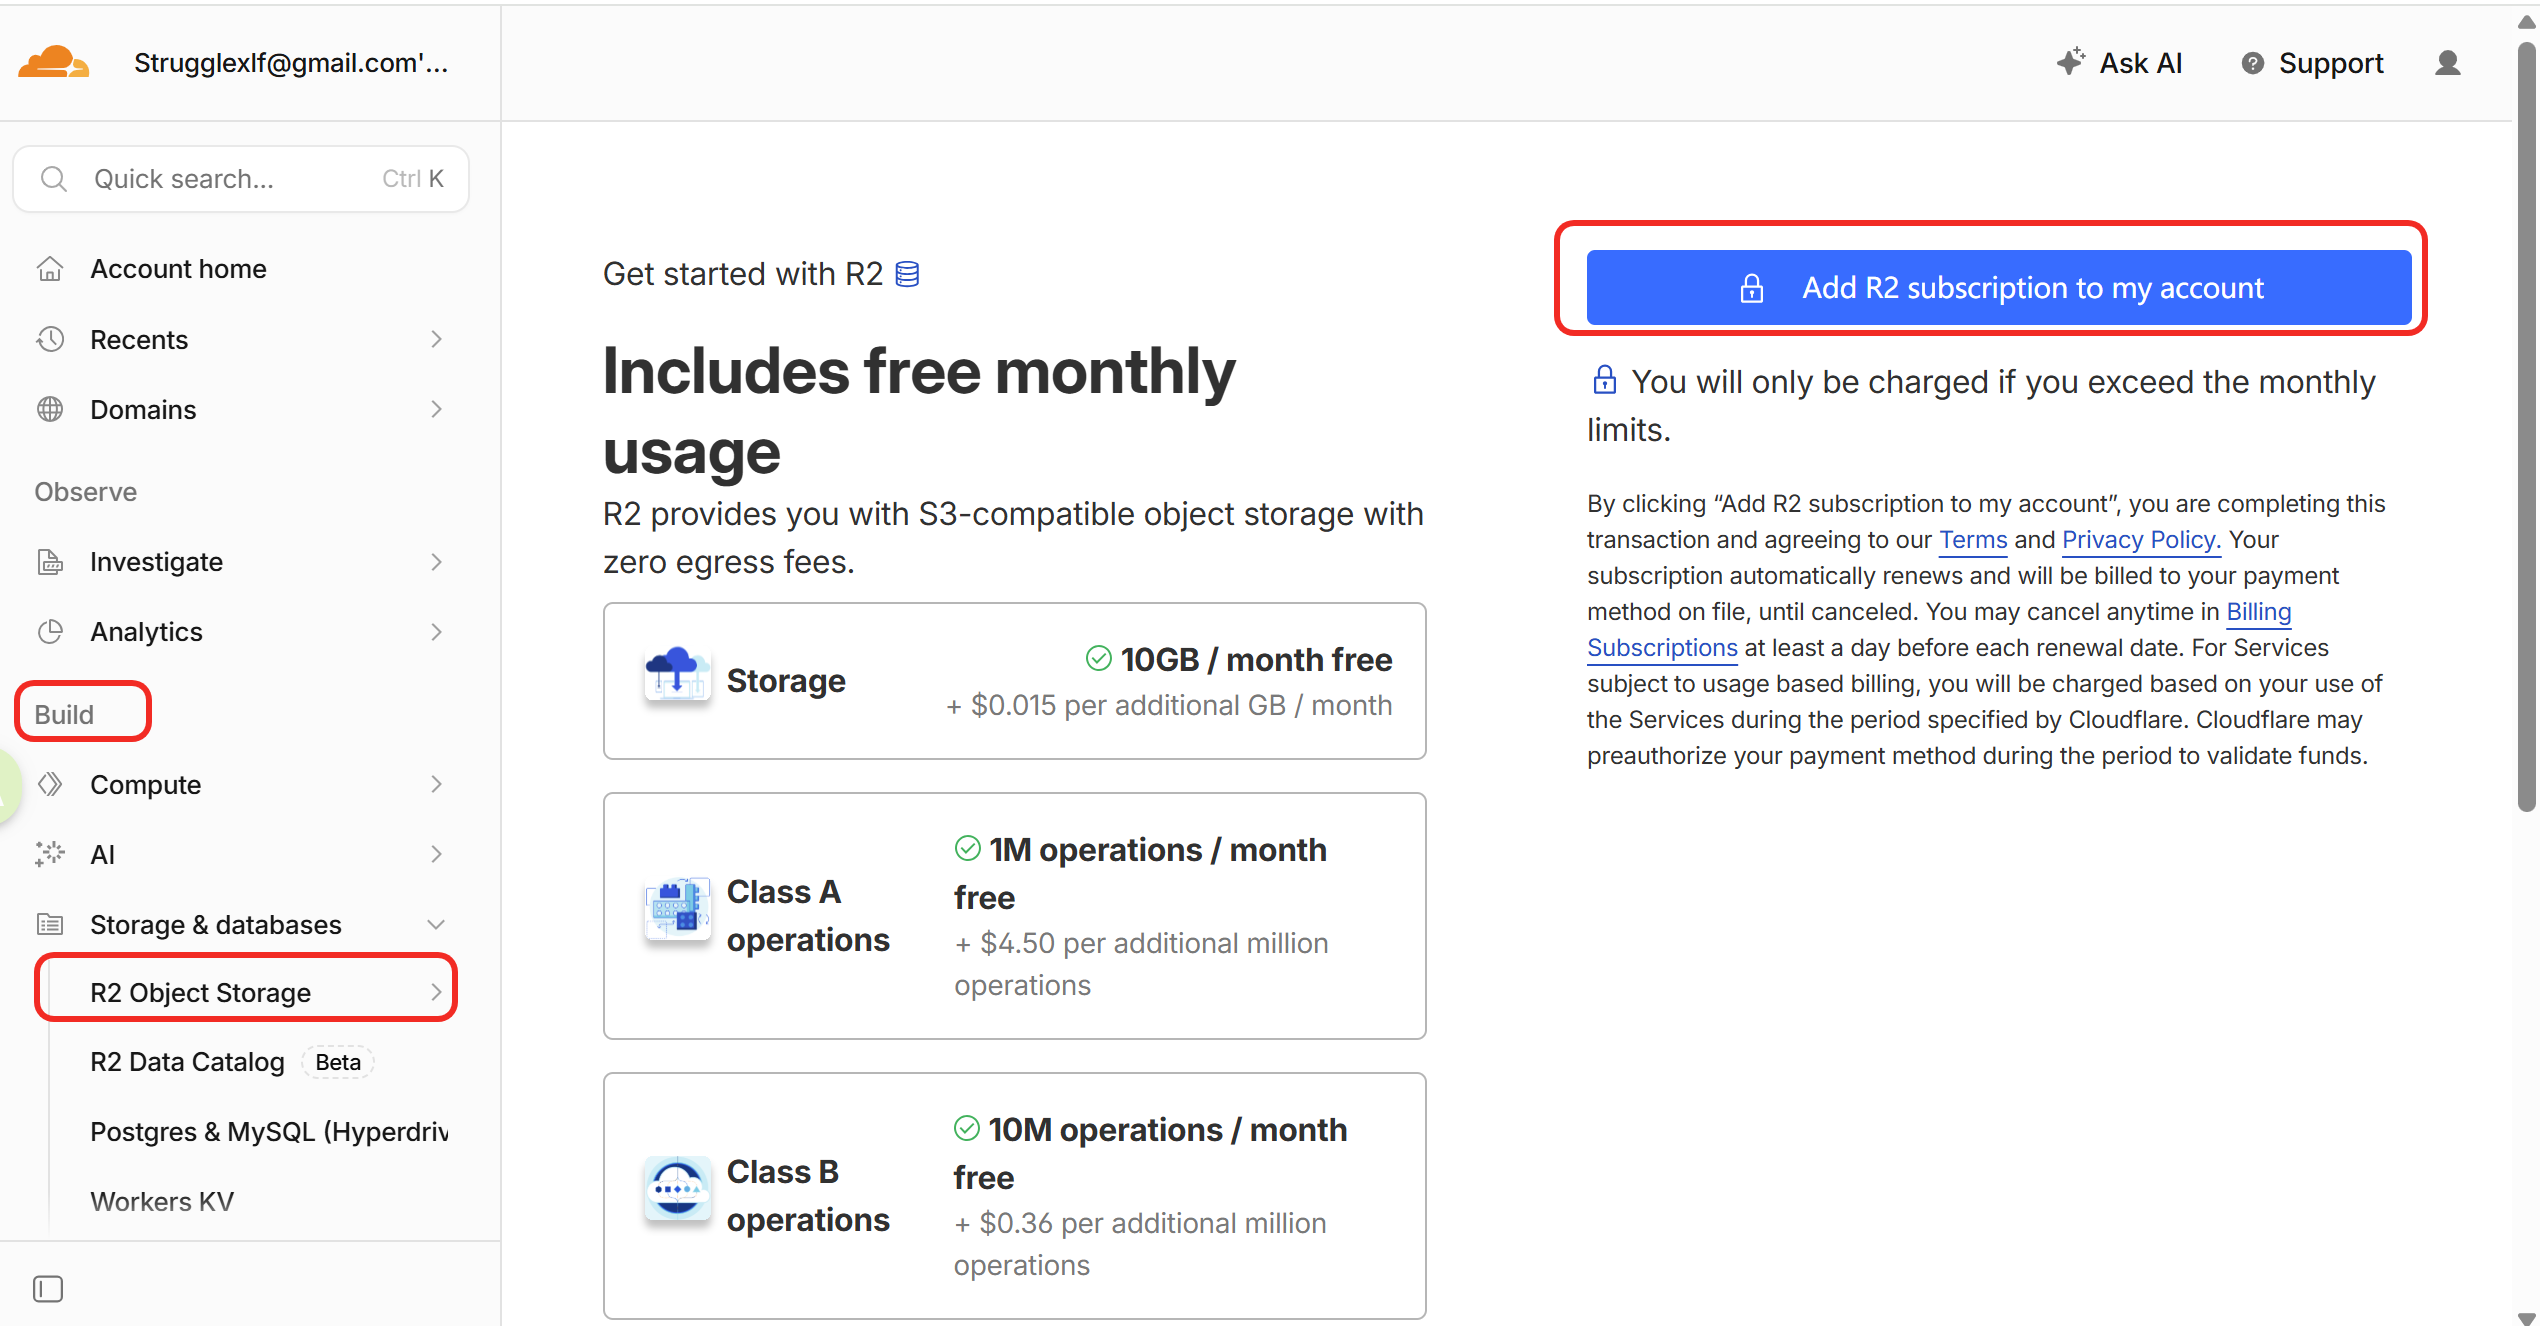Click the Ask AI button
The image size is (2540, 1326).
[2120, 63]
